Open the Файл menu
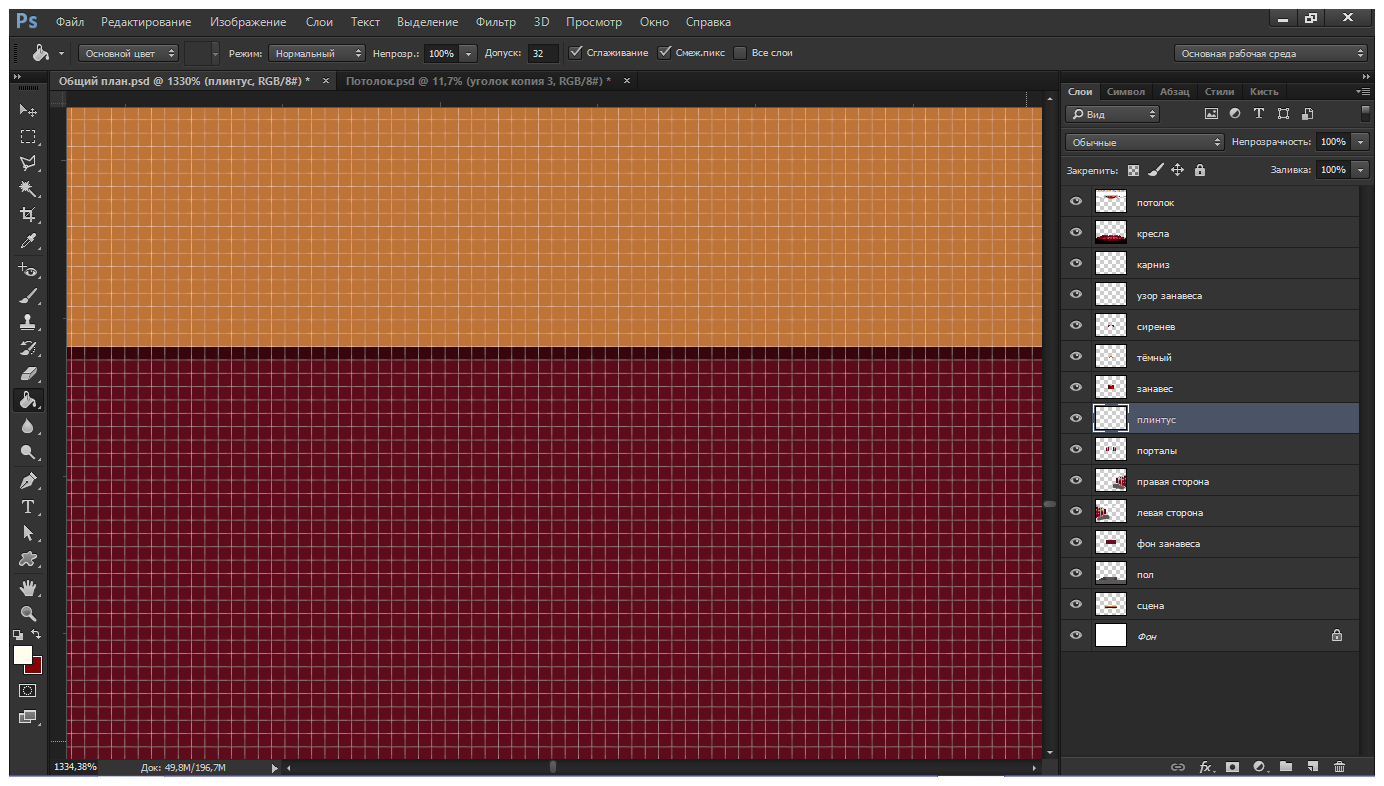Image resolution: width=1384 pixels, height=786 pixels. pyautogui.click(x=70, y=21)
